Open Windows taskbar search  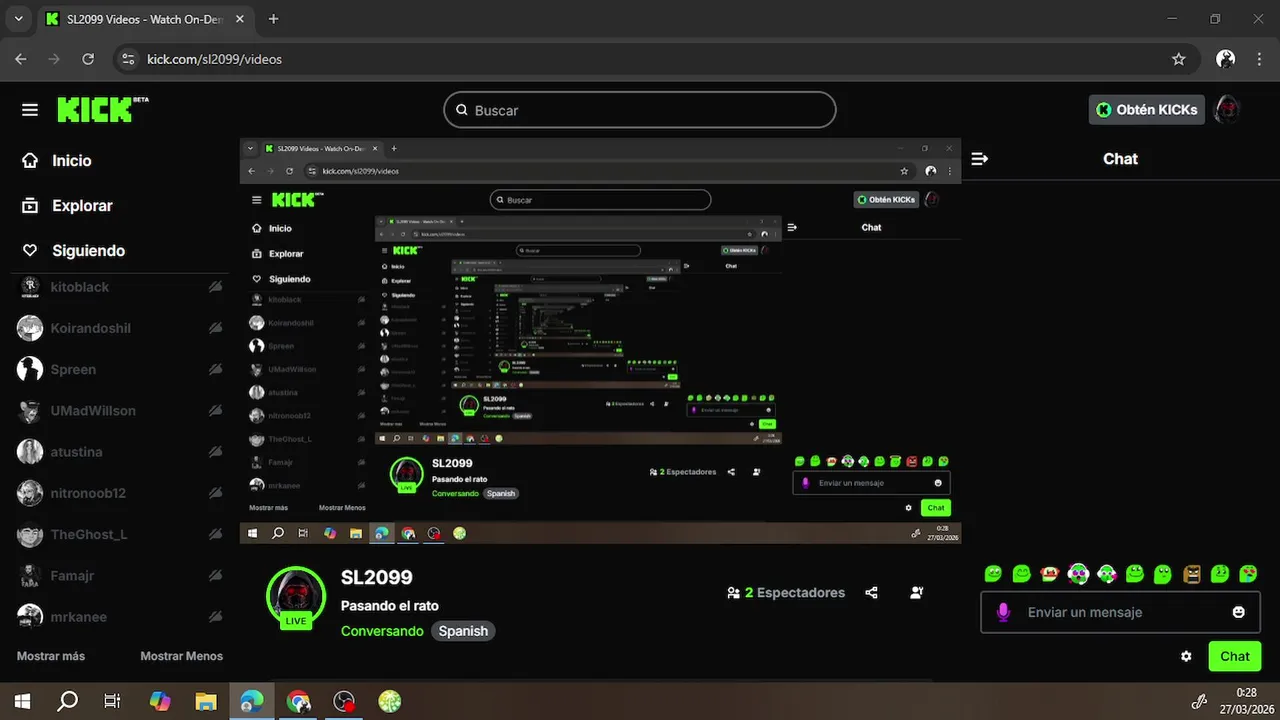(x=68, y=701)
